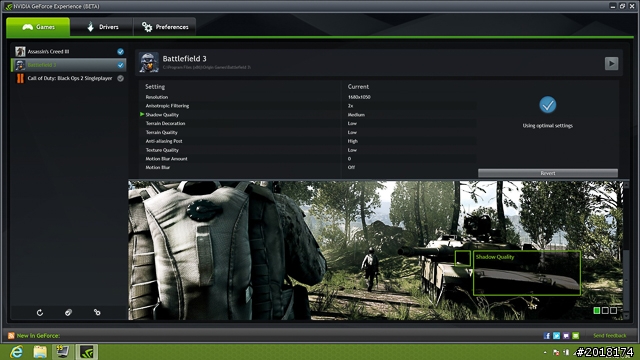Select the Resolution setting row
Image resolution: width=640 pixels, height=360 pixels.
tap(308, 97)
